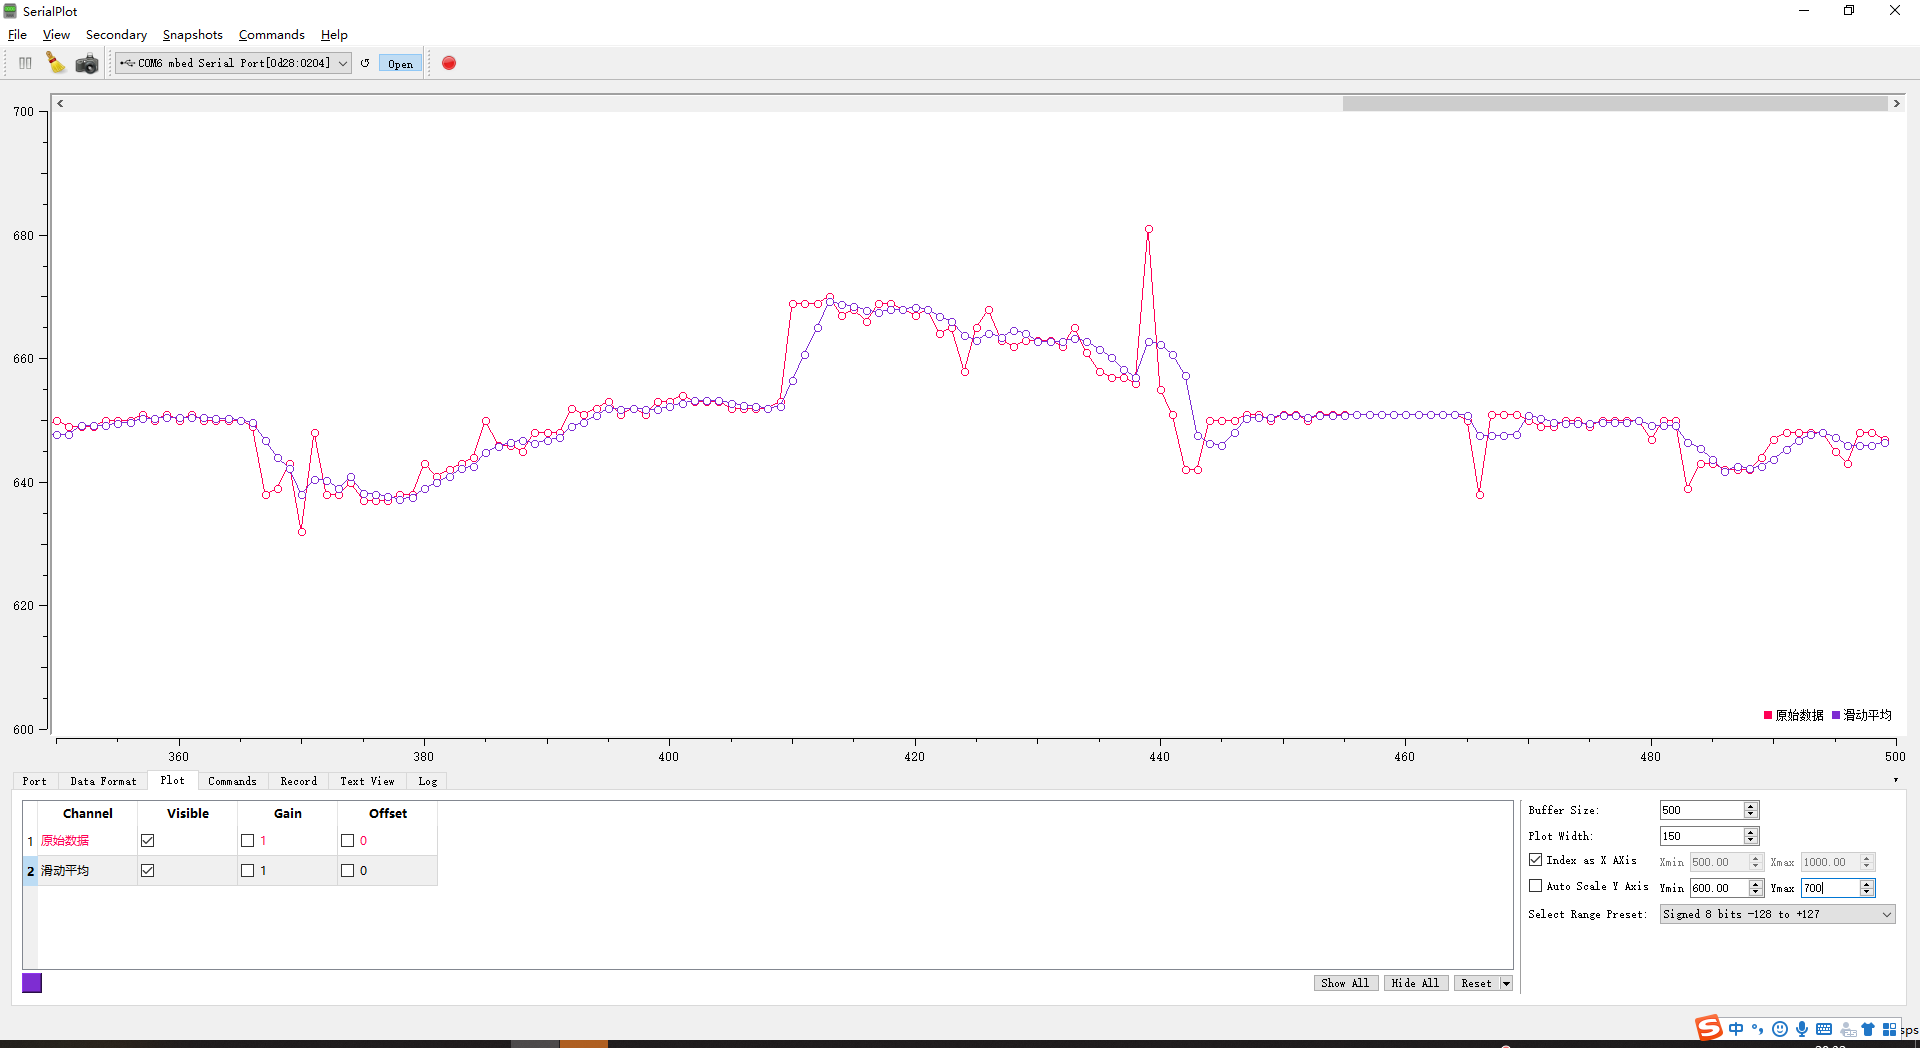The height and width of the screenshot is (1048, 1920).
Task: Click the Buffer Size spinner arrows
Action: point(1750,810)
